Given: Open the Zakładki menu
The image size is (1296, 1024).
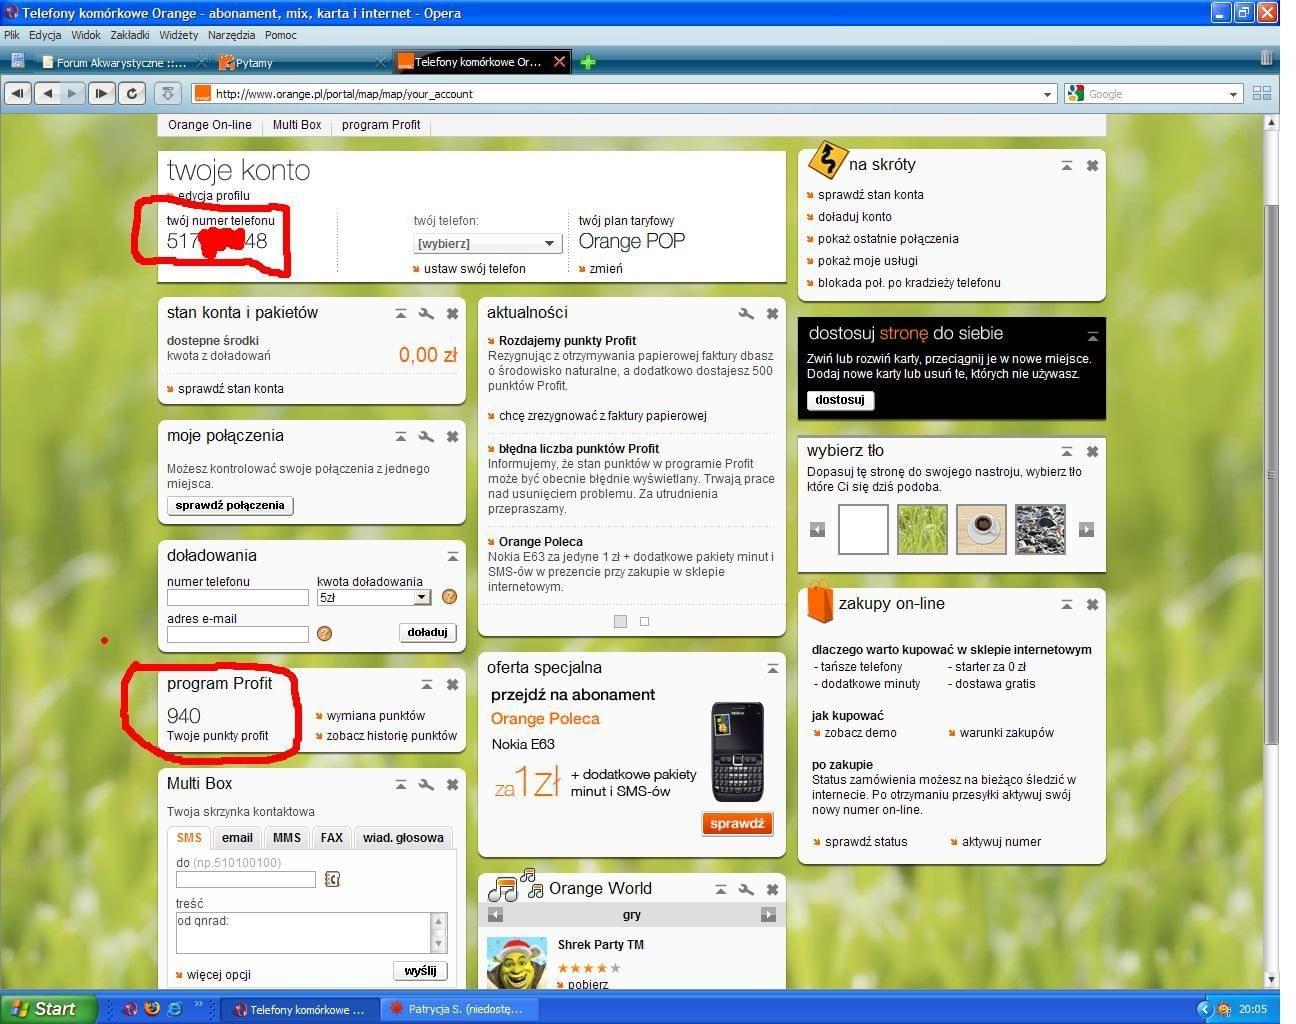Looking at the screenshot, I should point(130,35).
